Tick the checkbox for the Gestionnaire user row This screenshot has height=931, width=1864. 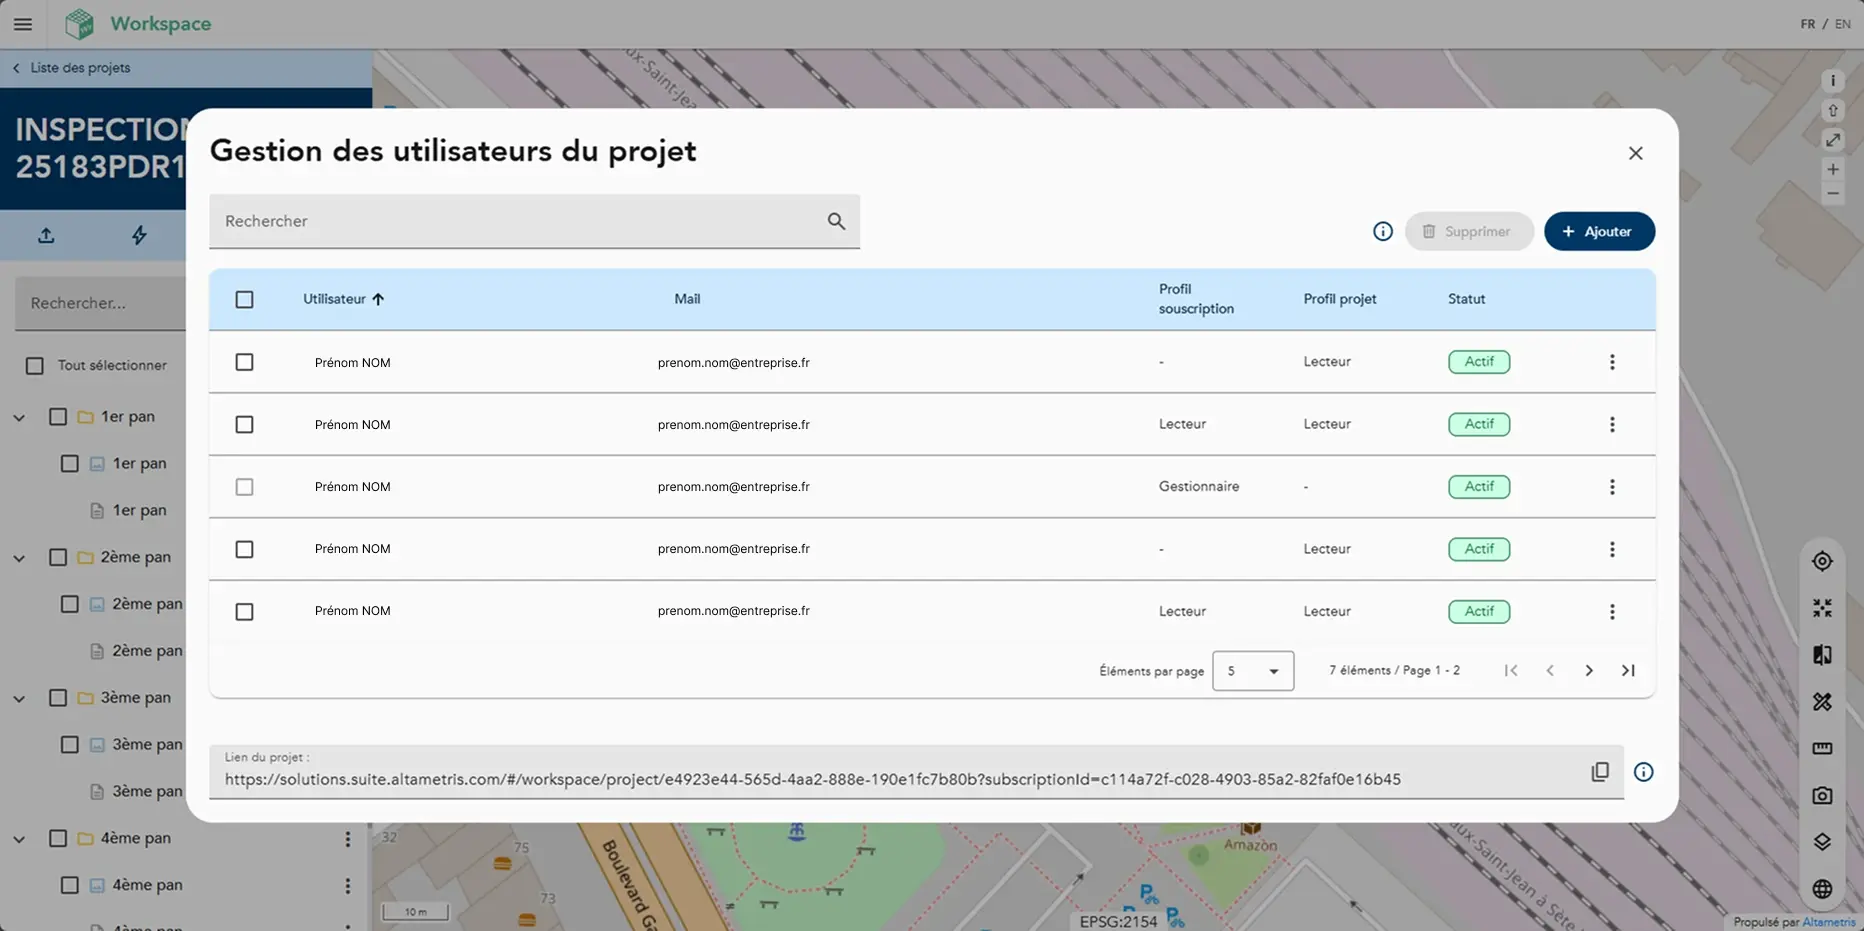244,487
